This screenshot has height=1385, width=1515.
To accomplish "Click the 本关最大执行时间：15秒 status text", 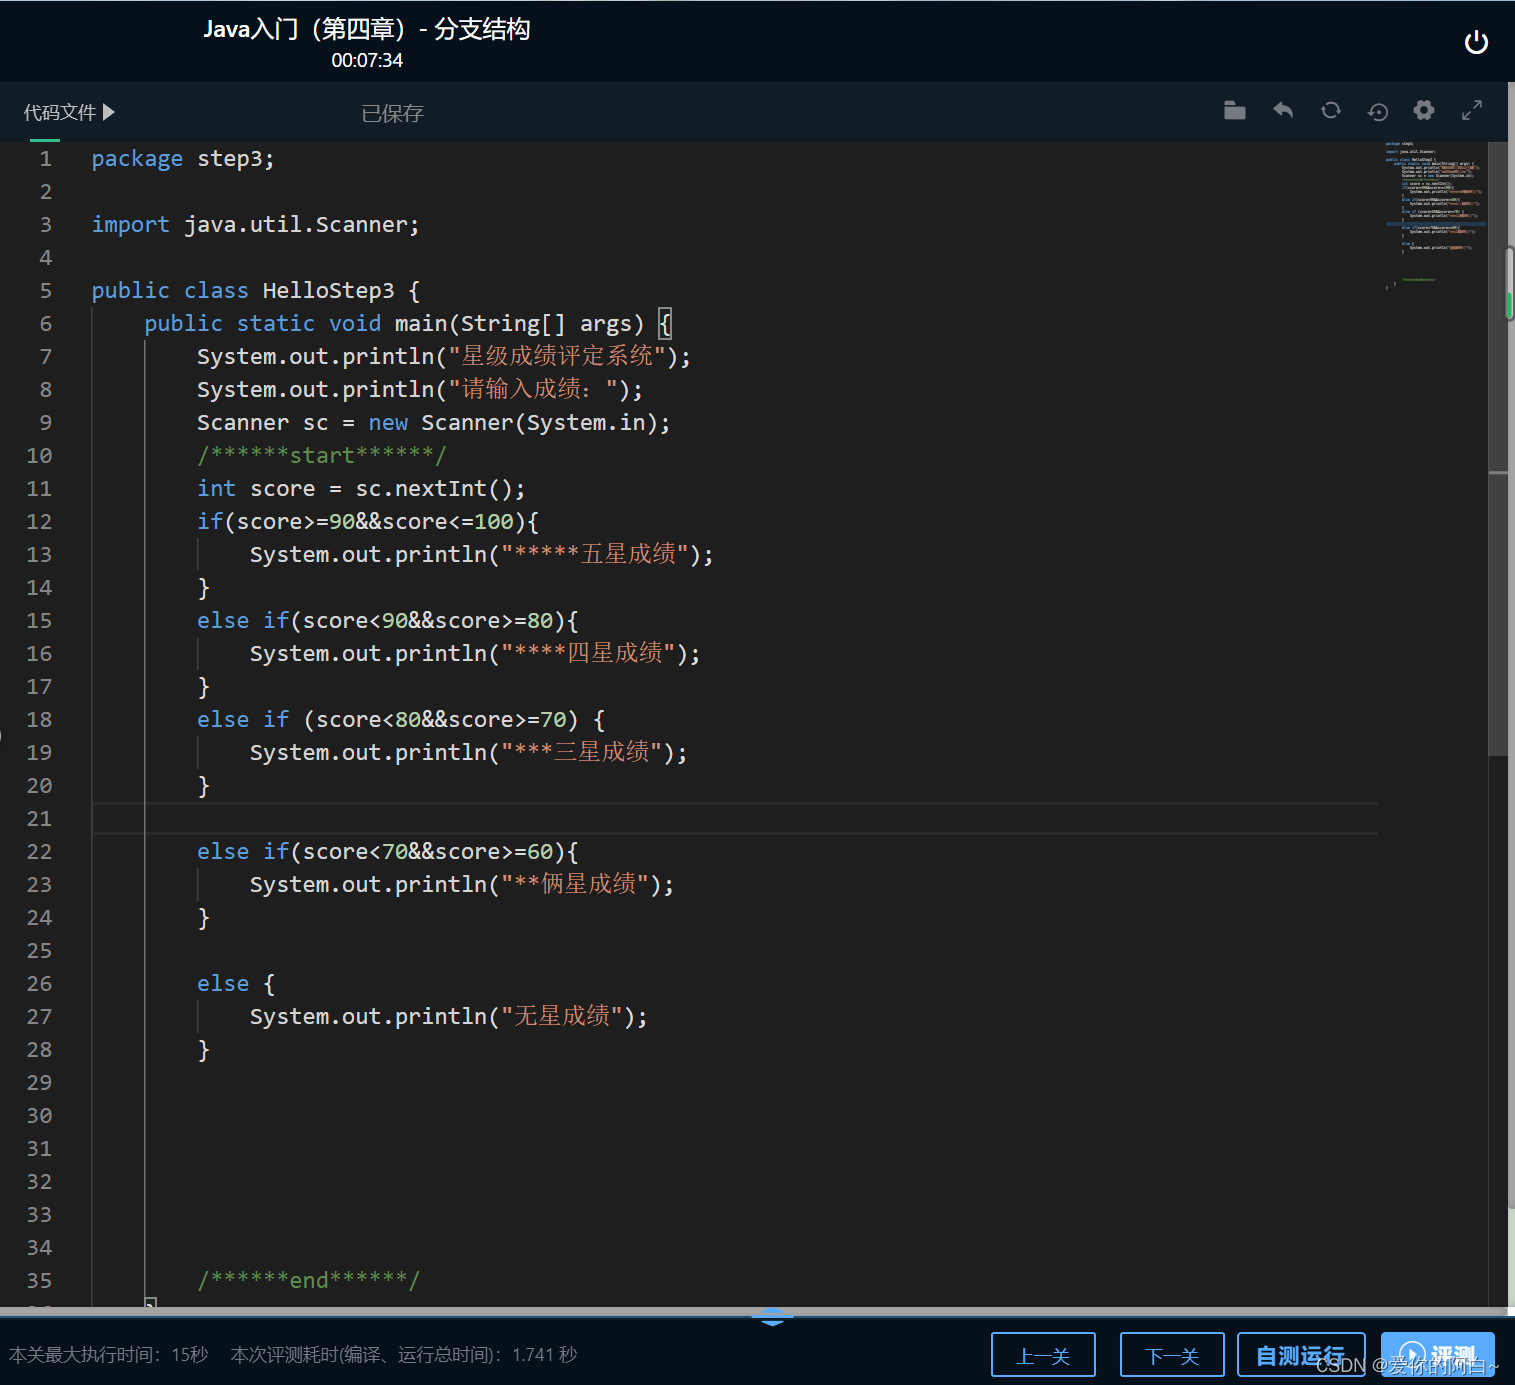I will 108,1354.
